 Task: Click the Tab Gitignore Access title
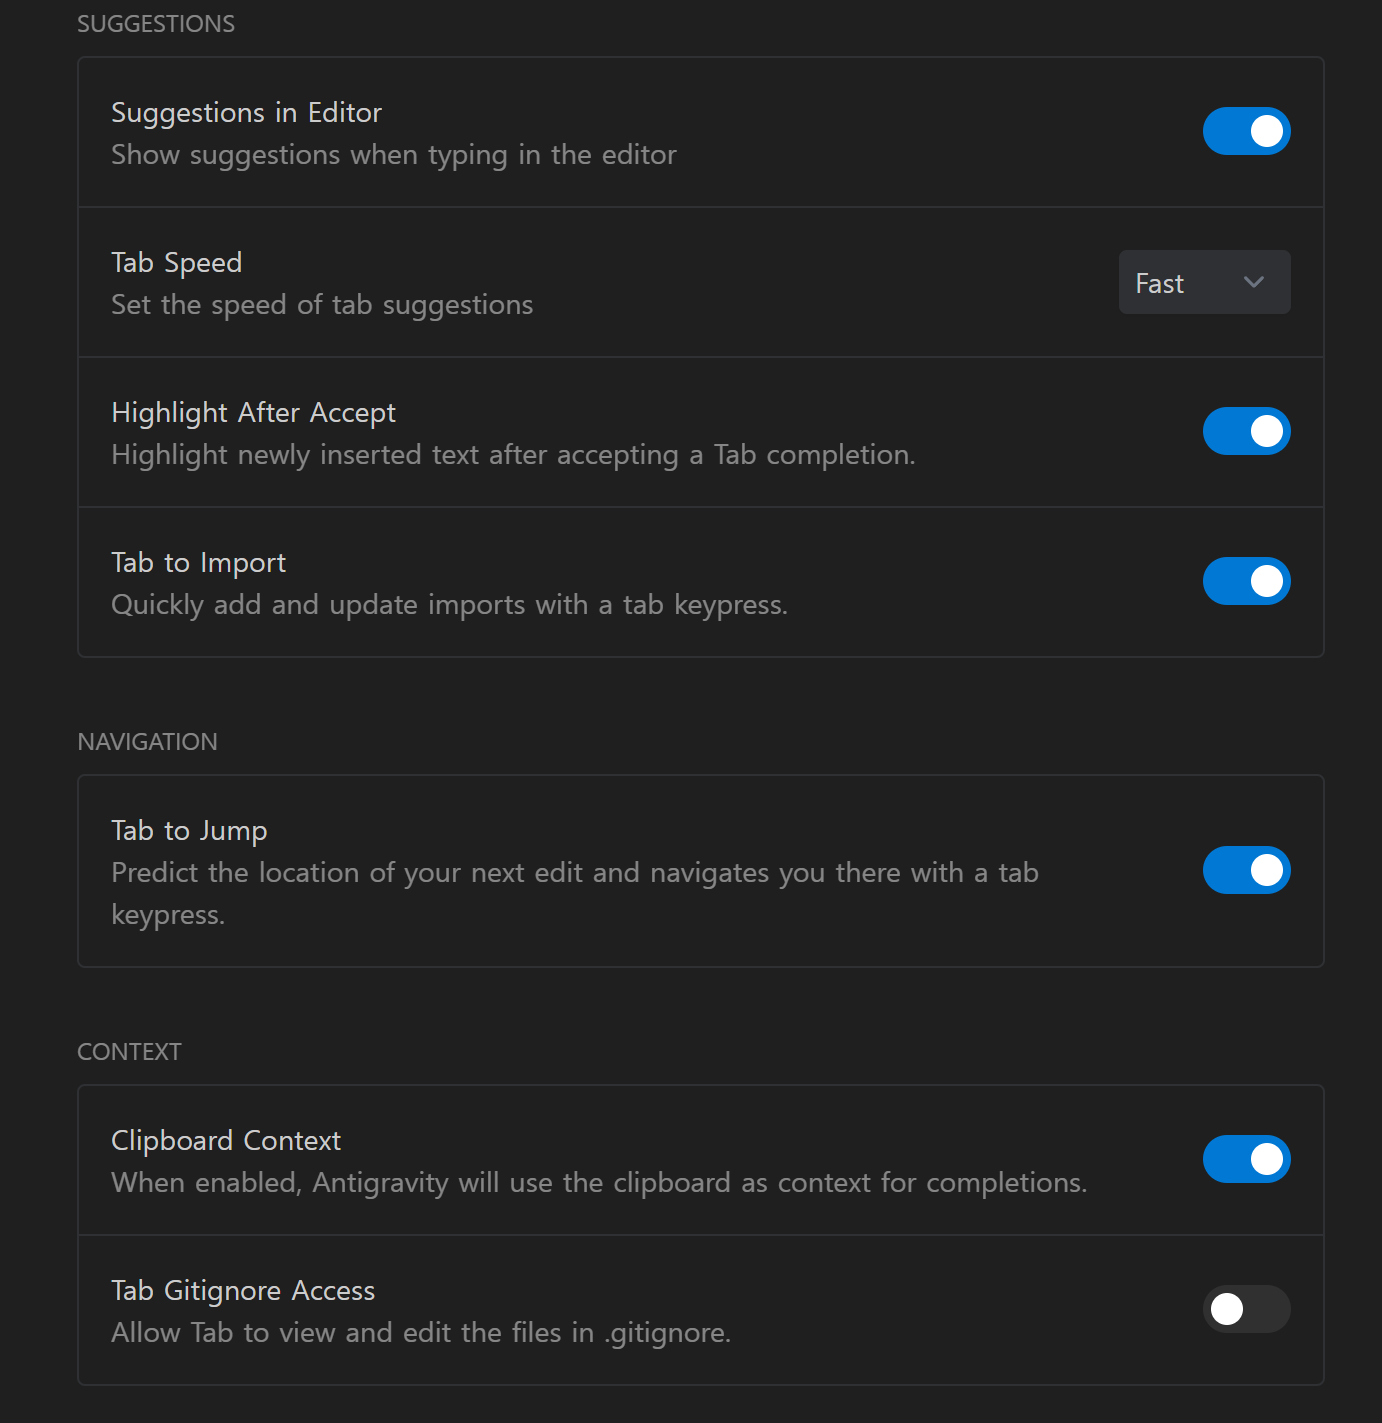(x=243, y=1291)
